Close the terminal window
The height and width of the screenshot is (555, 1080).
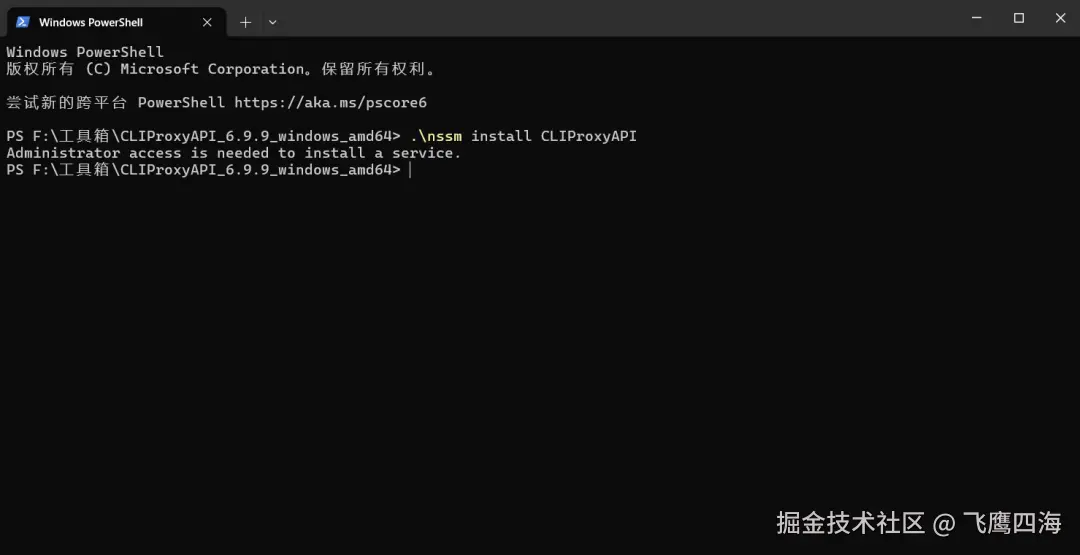point(1061,18)
